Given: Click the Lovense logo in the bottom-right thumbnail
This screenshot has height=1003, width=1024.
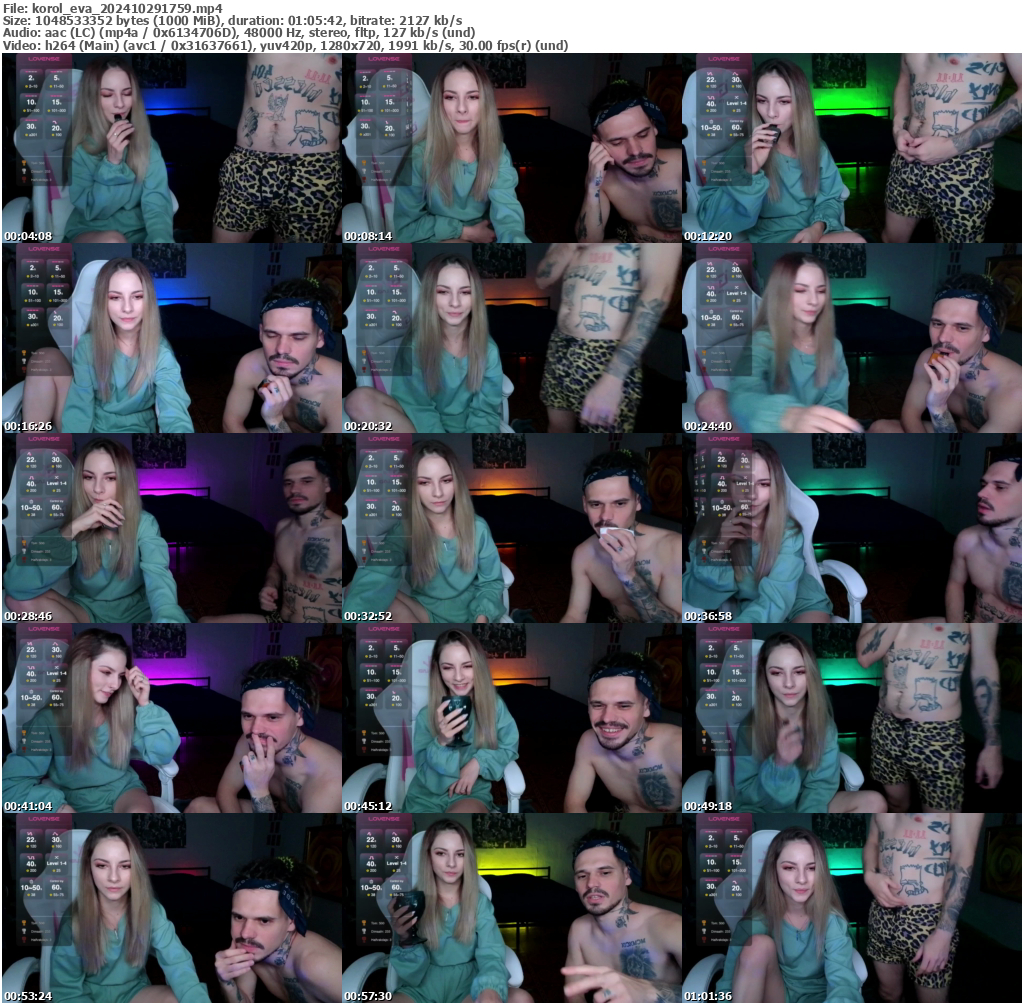Looking at the screenshot, I should tap(724, 818).
